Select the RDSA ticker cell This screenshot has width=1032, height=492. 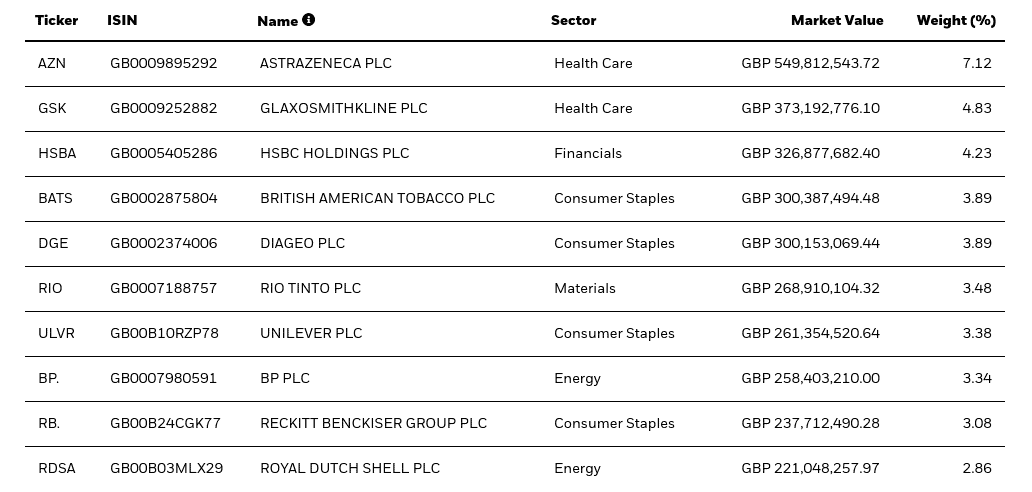pos(57,468)
